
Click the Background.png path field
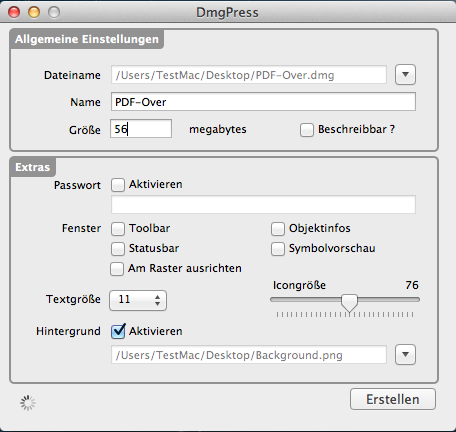pyautogui.click(x=249, y=355)
